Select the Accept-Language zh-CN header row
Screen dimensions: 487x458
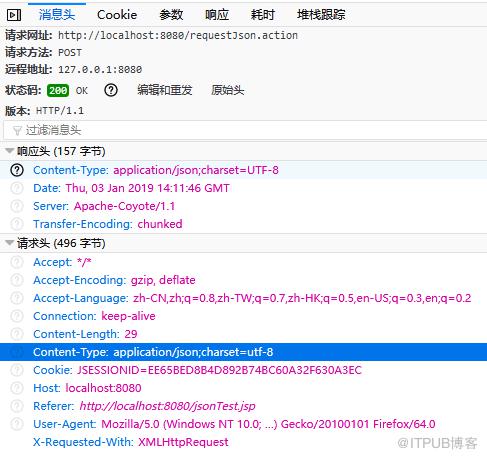pos(243,298)
